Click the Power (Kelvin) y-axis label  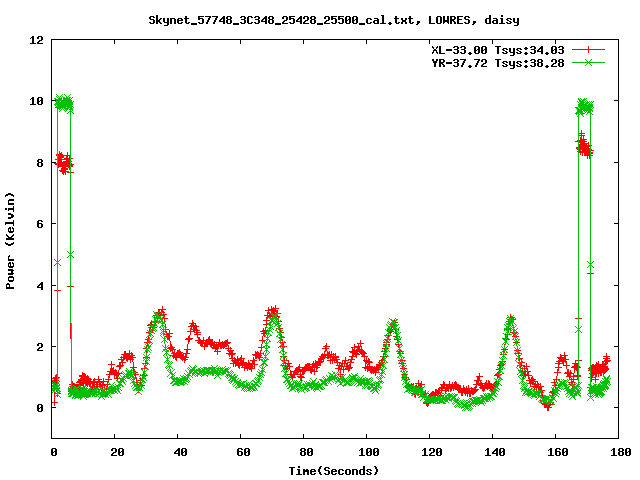click(10, 240)
